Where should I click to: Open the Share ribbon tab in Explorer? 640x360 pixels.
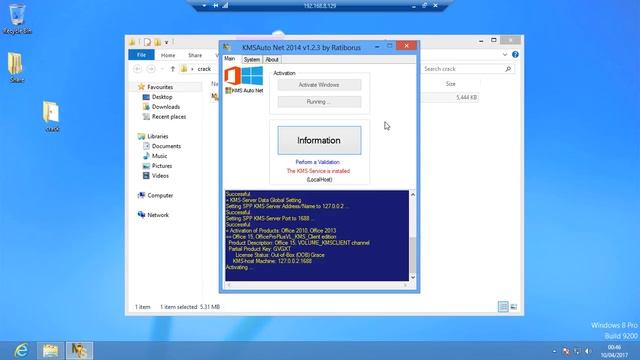point(195,55)
